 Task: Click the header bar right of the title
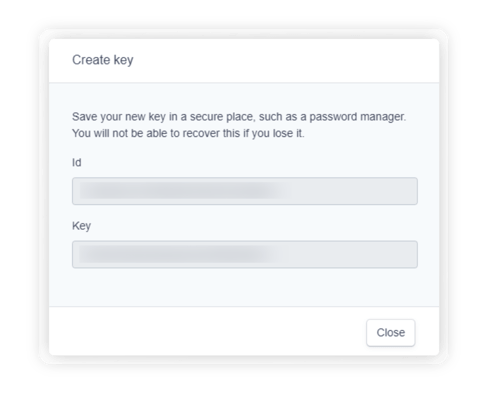[287, 60]
